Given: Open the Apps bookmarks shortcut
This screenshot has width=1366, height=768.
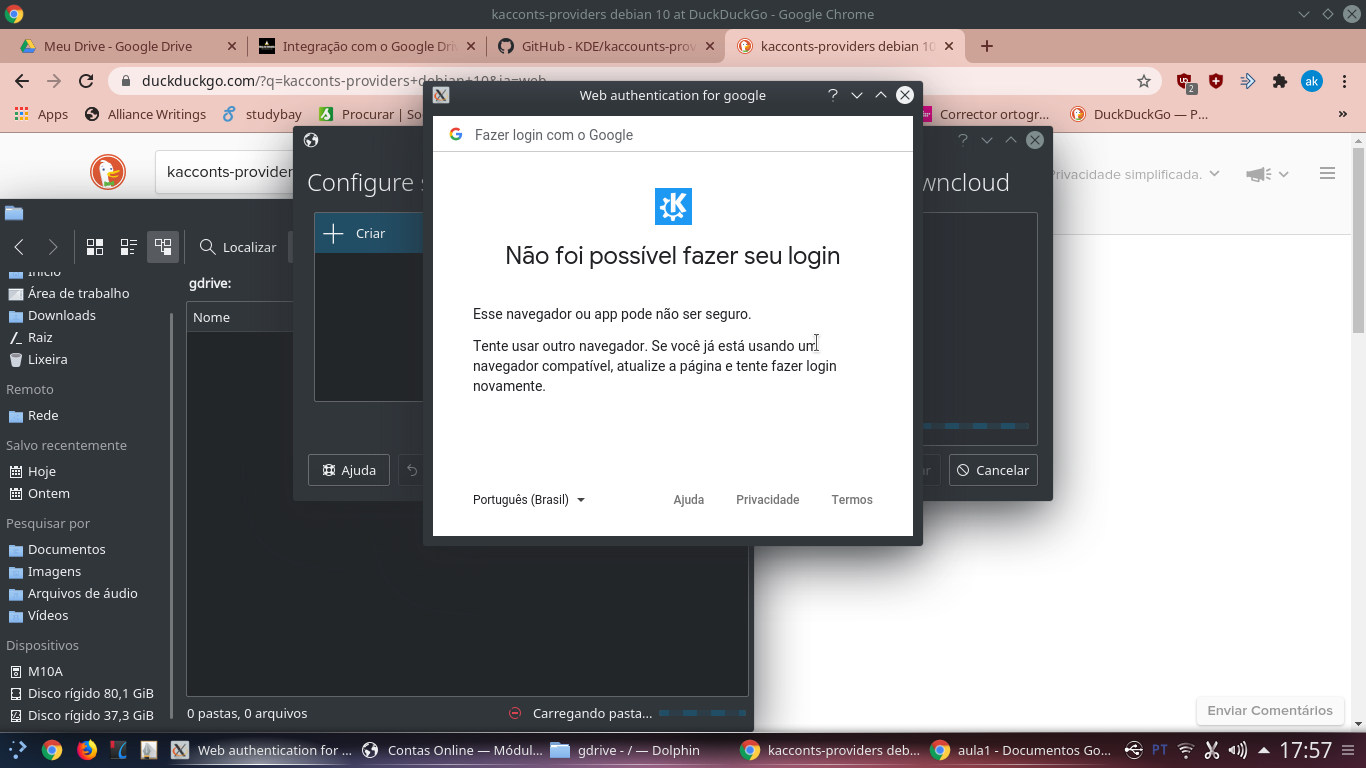Looking at the screenshot, I should pos(42,114).
